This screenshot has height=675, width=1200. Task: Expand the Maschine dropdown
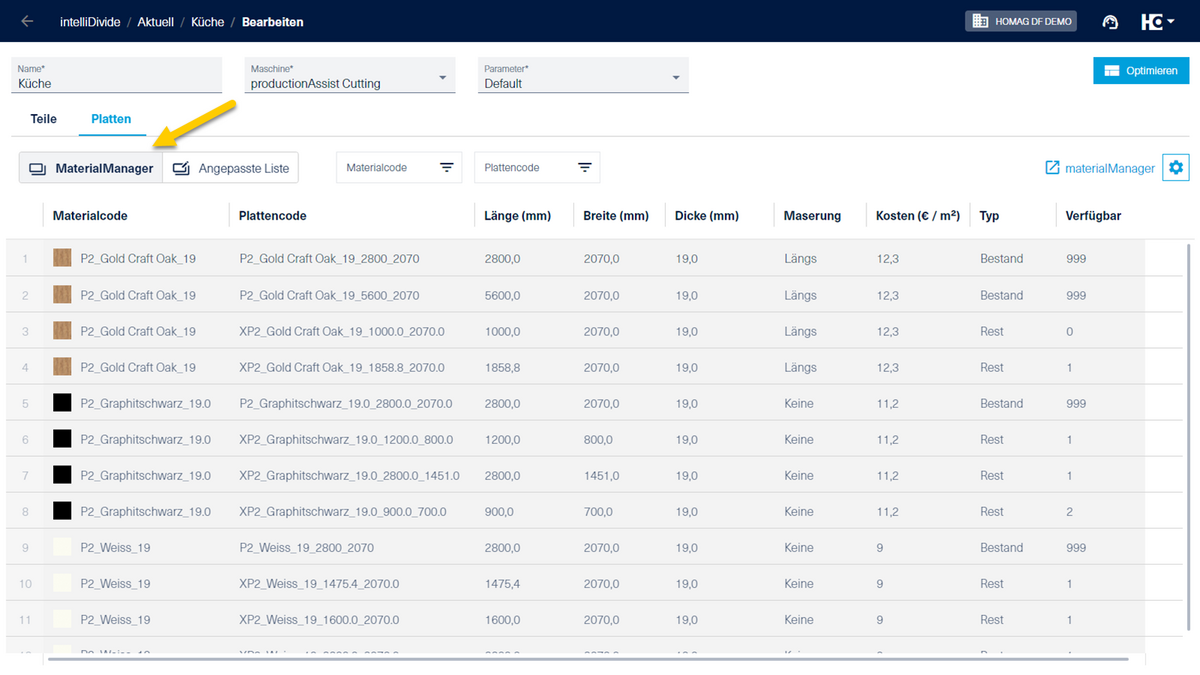tap(443, 78)
